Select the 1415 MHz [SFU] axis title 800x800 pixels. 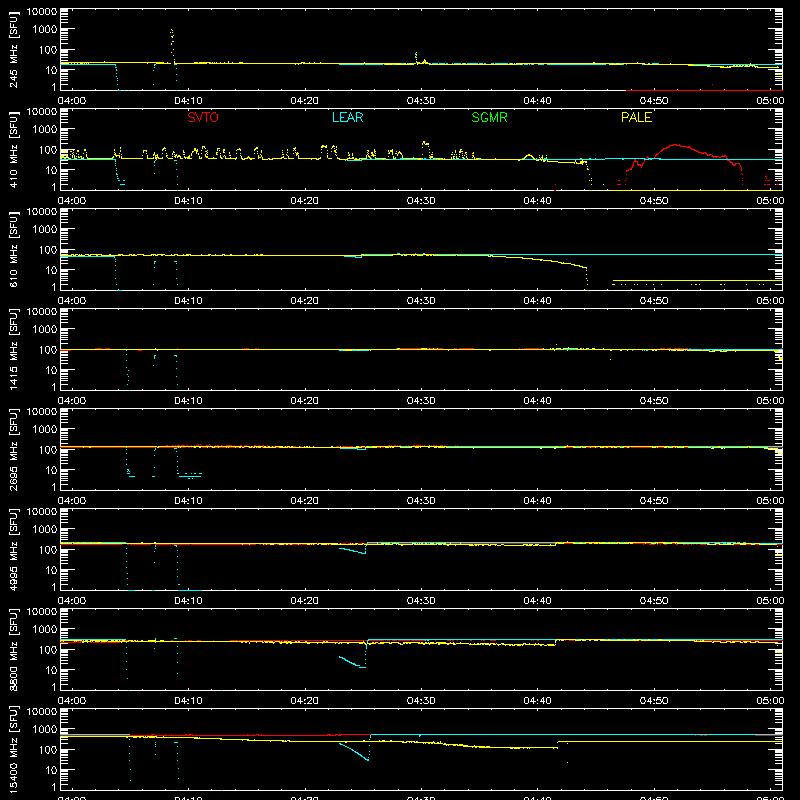pos(13,349)
